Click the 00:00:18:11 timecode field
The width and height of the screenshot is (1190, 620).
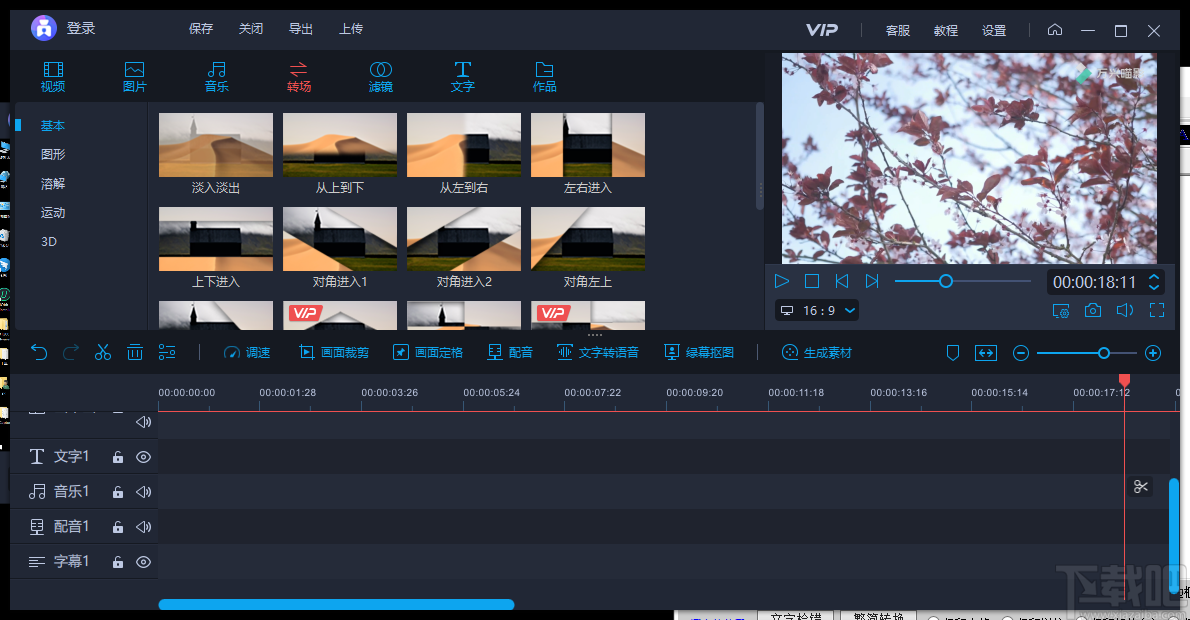(x=1094, y=282)
